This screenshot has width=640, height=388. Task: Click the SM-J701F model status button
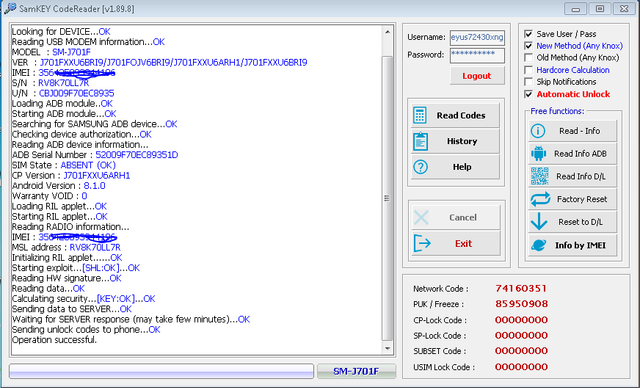pyautogui.click(x=356, y=371)
